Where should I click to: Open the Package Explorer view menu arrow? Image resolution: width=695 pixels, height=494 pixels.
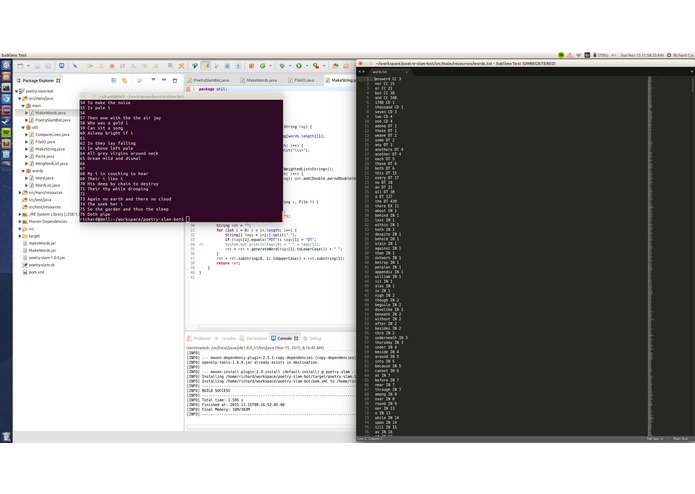[x=153, y=80]
